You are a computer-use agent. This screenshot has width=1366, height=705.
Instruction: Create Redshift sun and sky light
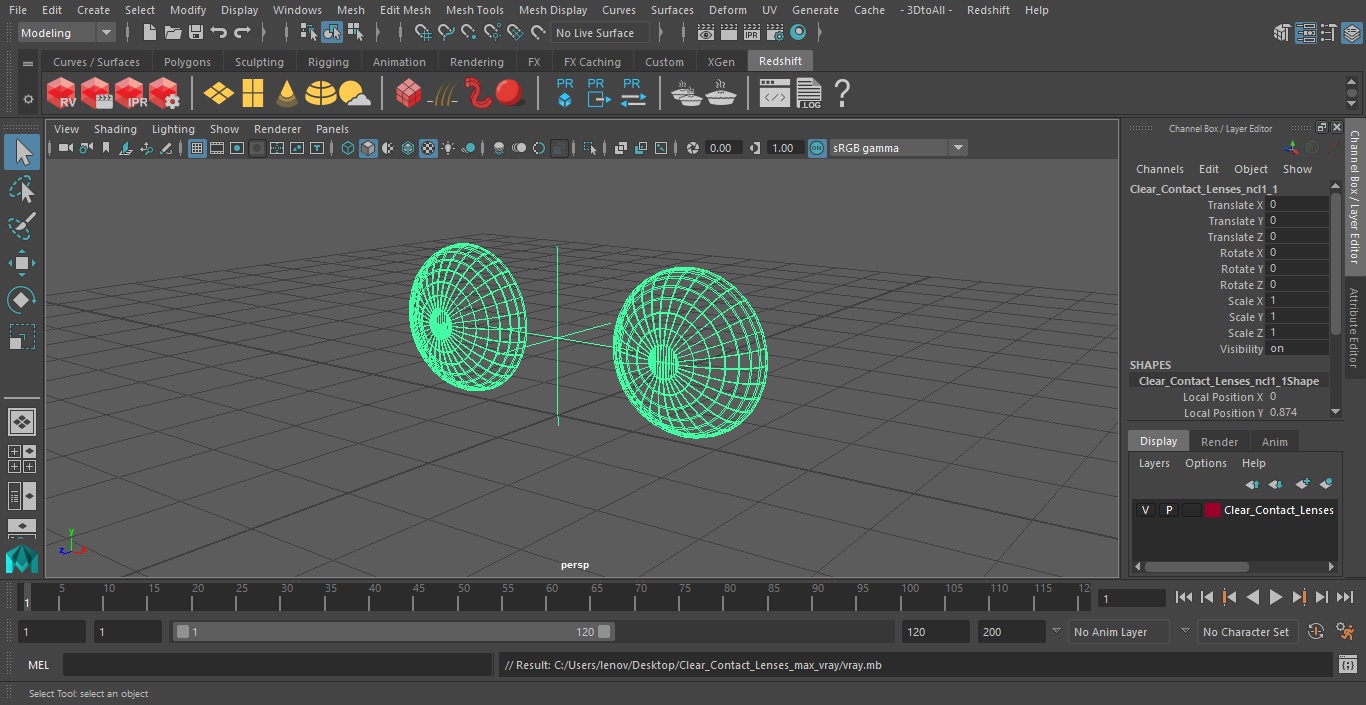(354, 94)
